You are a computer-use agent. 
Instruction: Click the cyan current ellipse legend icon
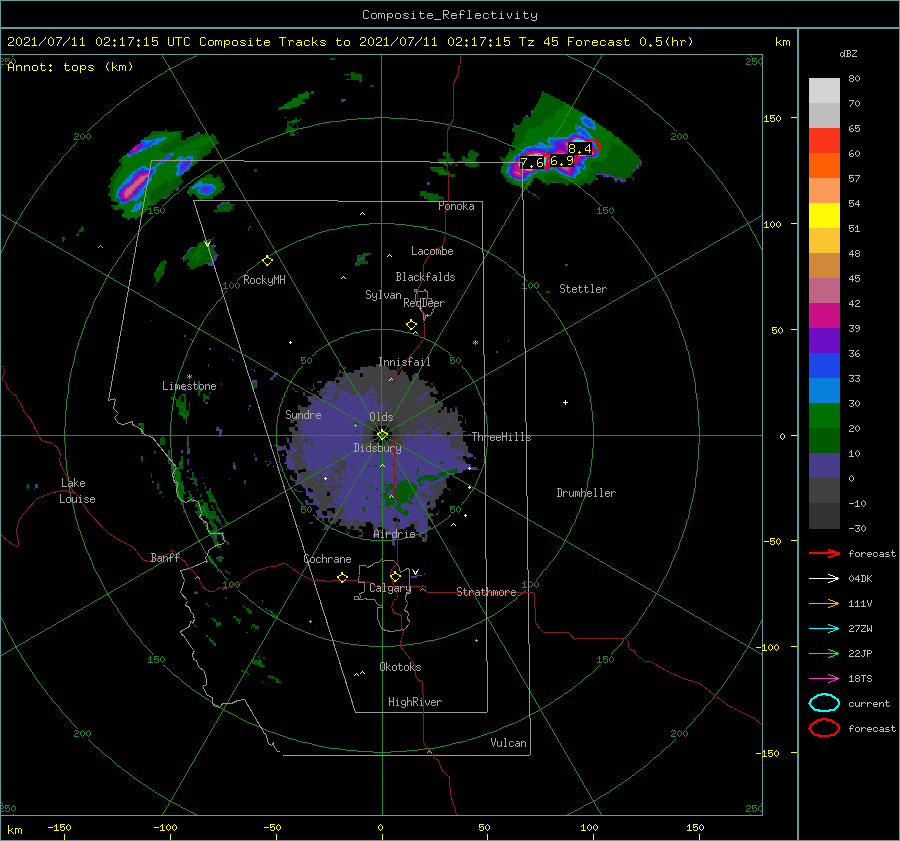point(824,703)
